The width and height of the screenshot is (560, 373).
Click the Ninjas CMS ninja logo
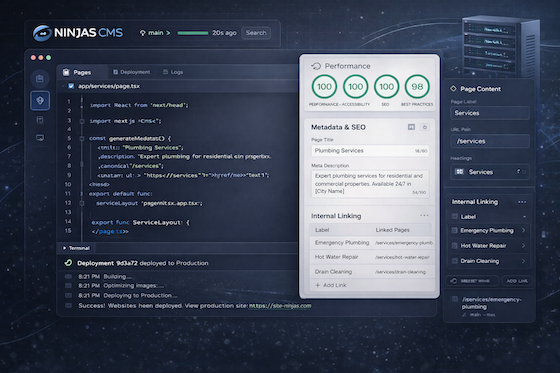coord(42,33)
